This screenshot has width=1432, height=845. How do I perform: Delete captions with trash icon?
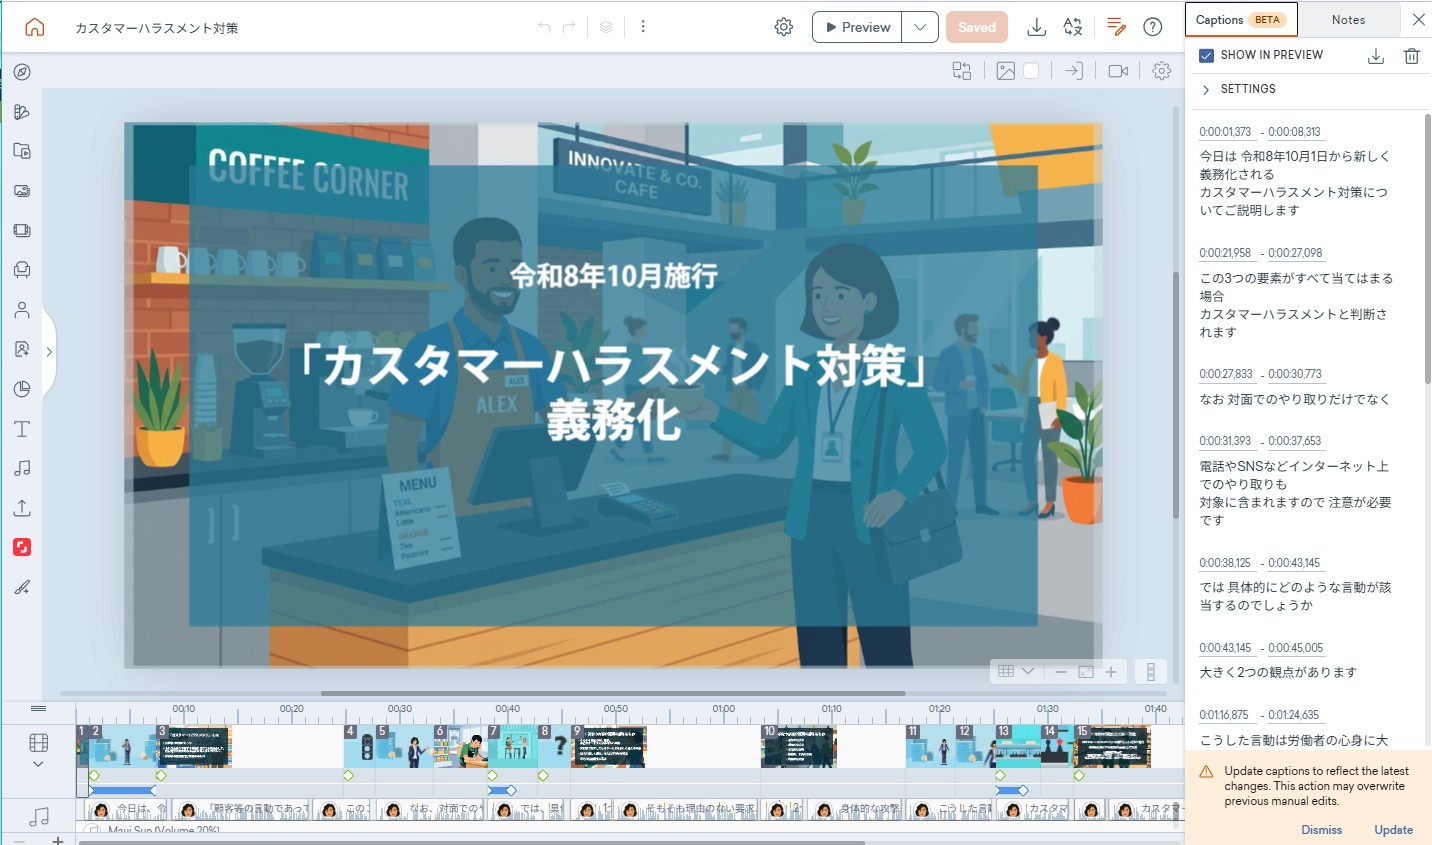point(1412,56)
